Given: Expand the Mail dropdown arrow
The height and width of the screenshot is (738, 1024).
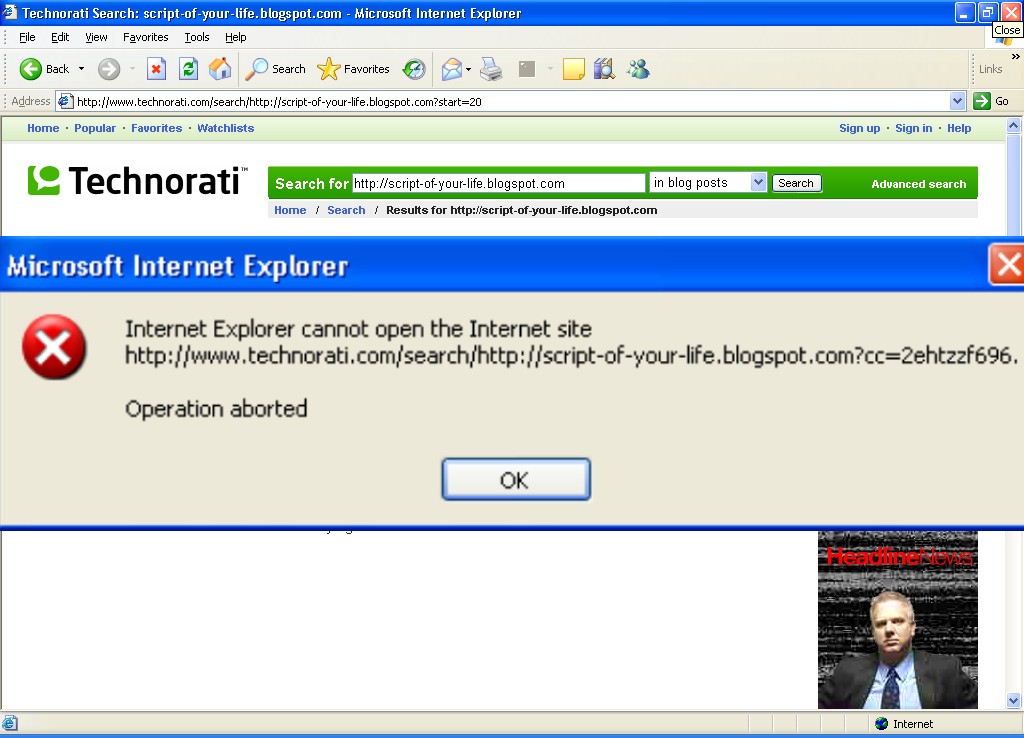Looking at the screenshot, I should (468, 69).
